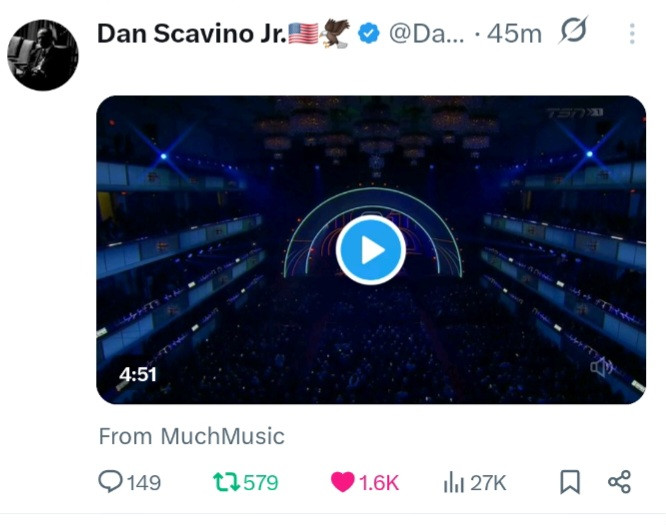666x527 pixels.
Task: Open the view analytics bar-chart icon
Action: [x=453, y=482]
